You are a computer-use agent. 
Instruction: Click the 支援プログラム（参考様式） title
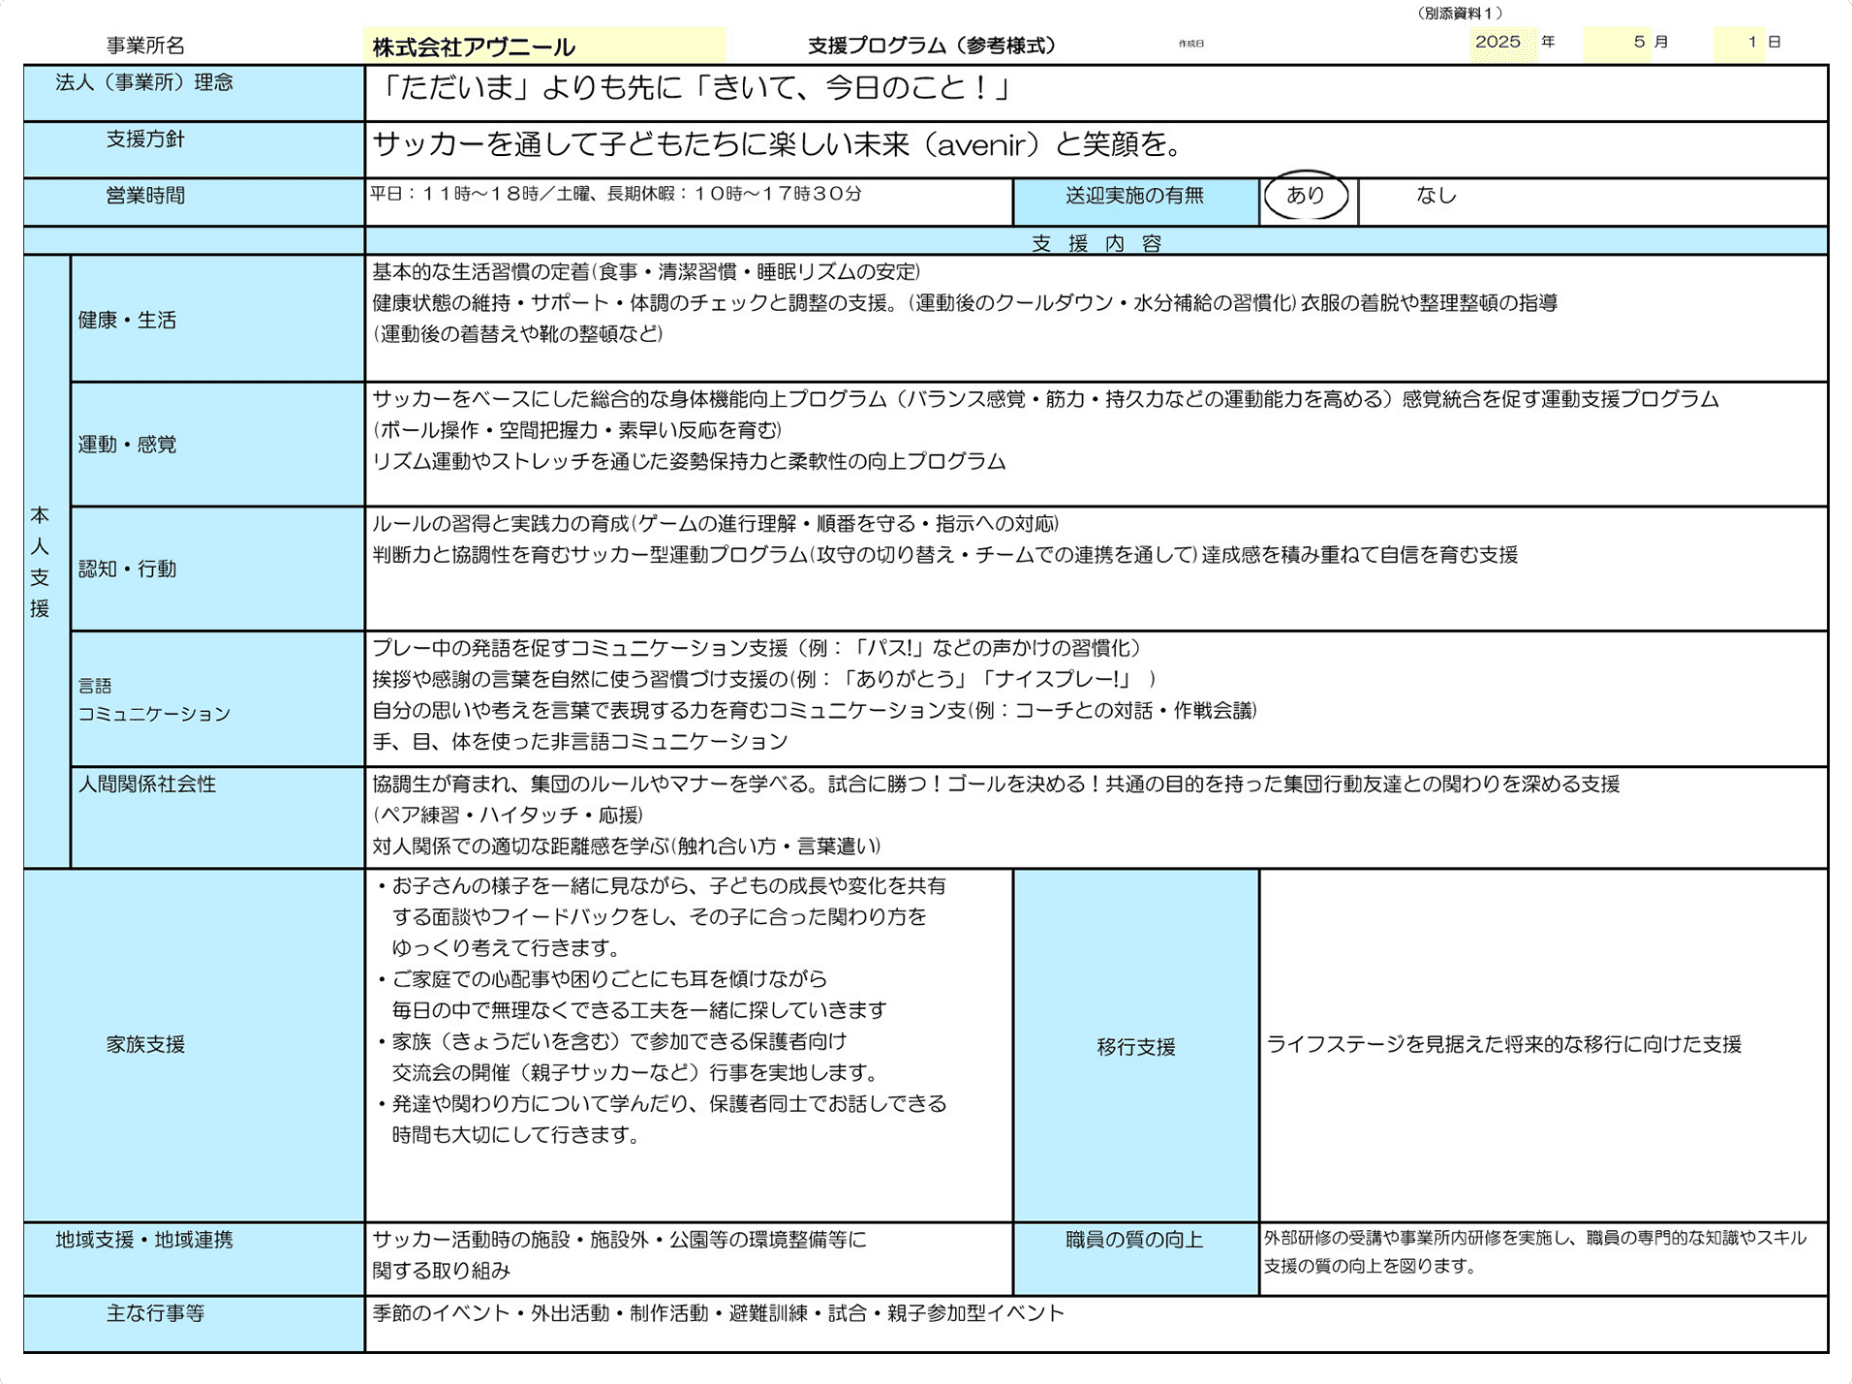point(931,45)
